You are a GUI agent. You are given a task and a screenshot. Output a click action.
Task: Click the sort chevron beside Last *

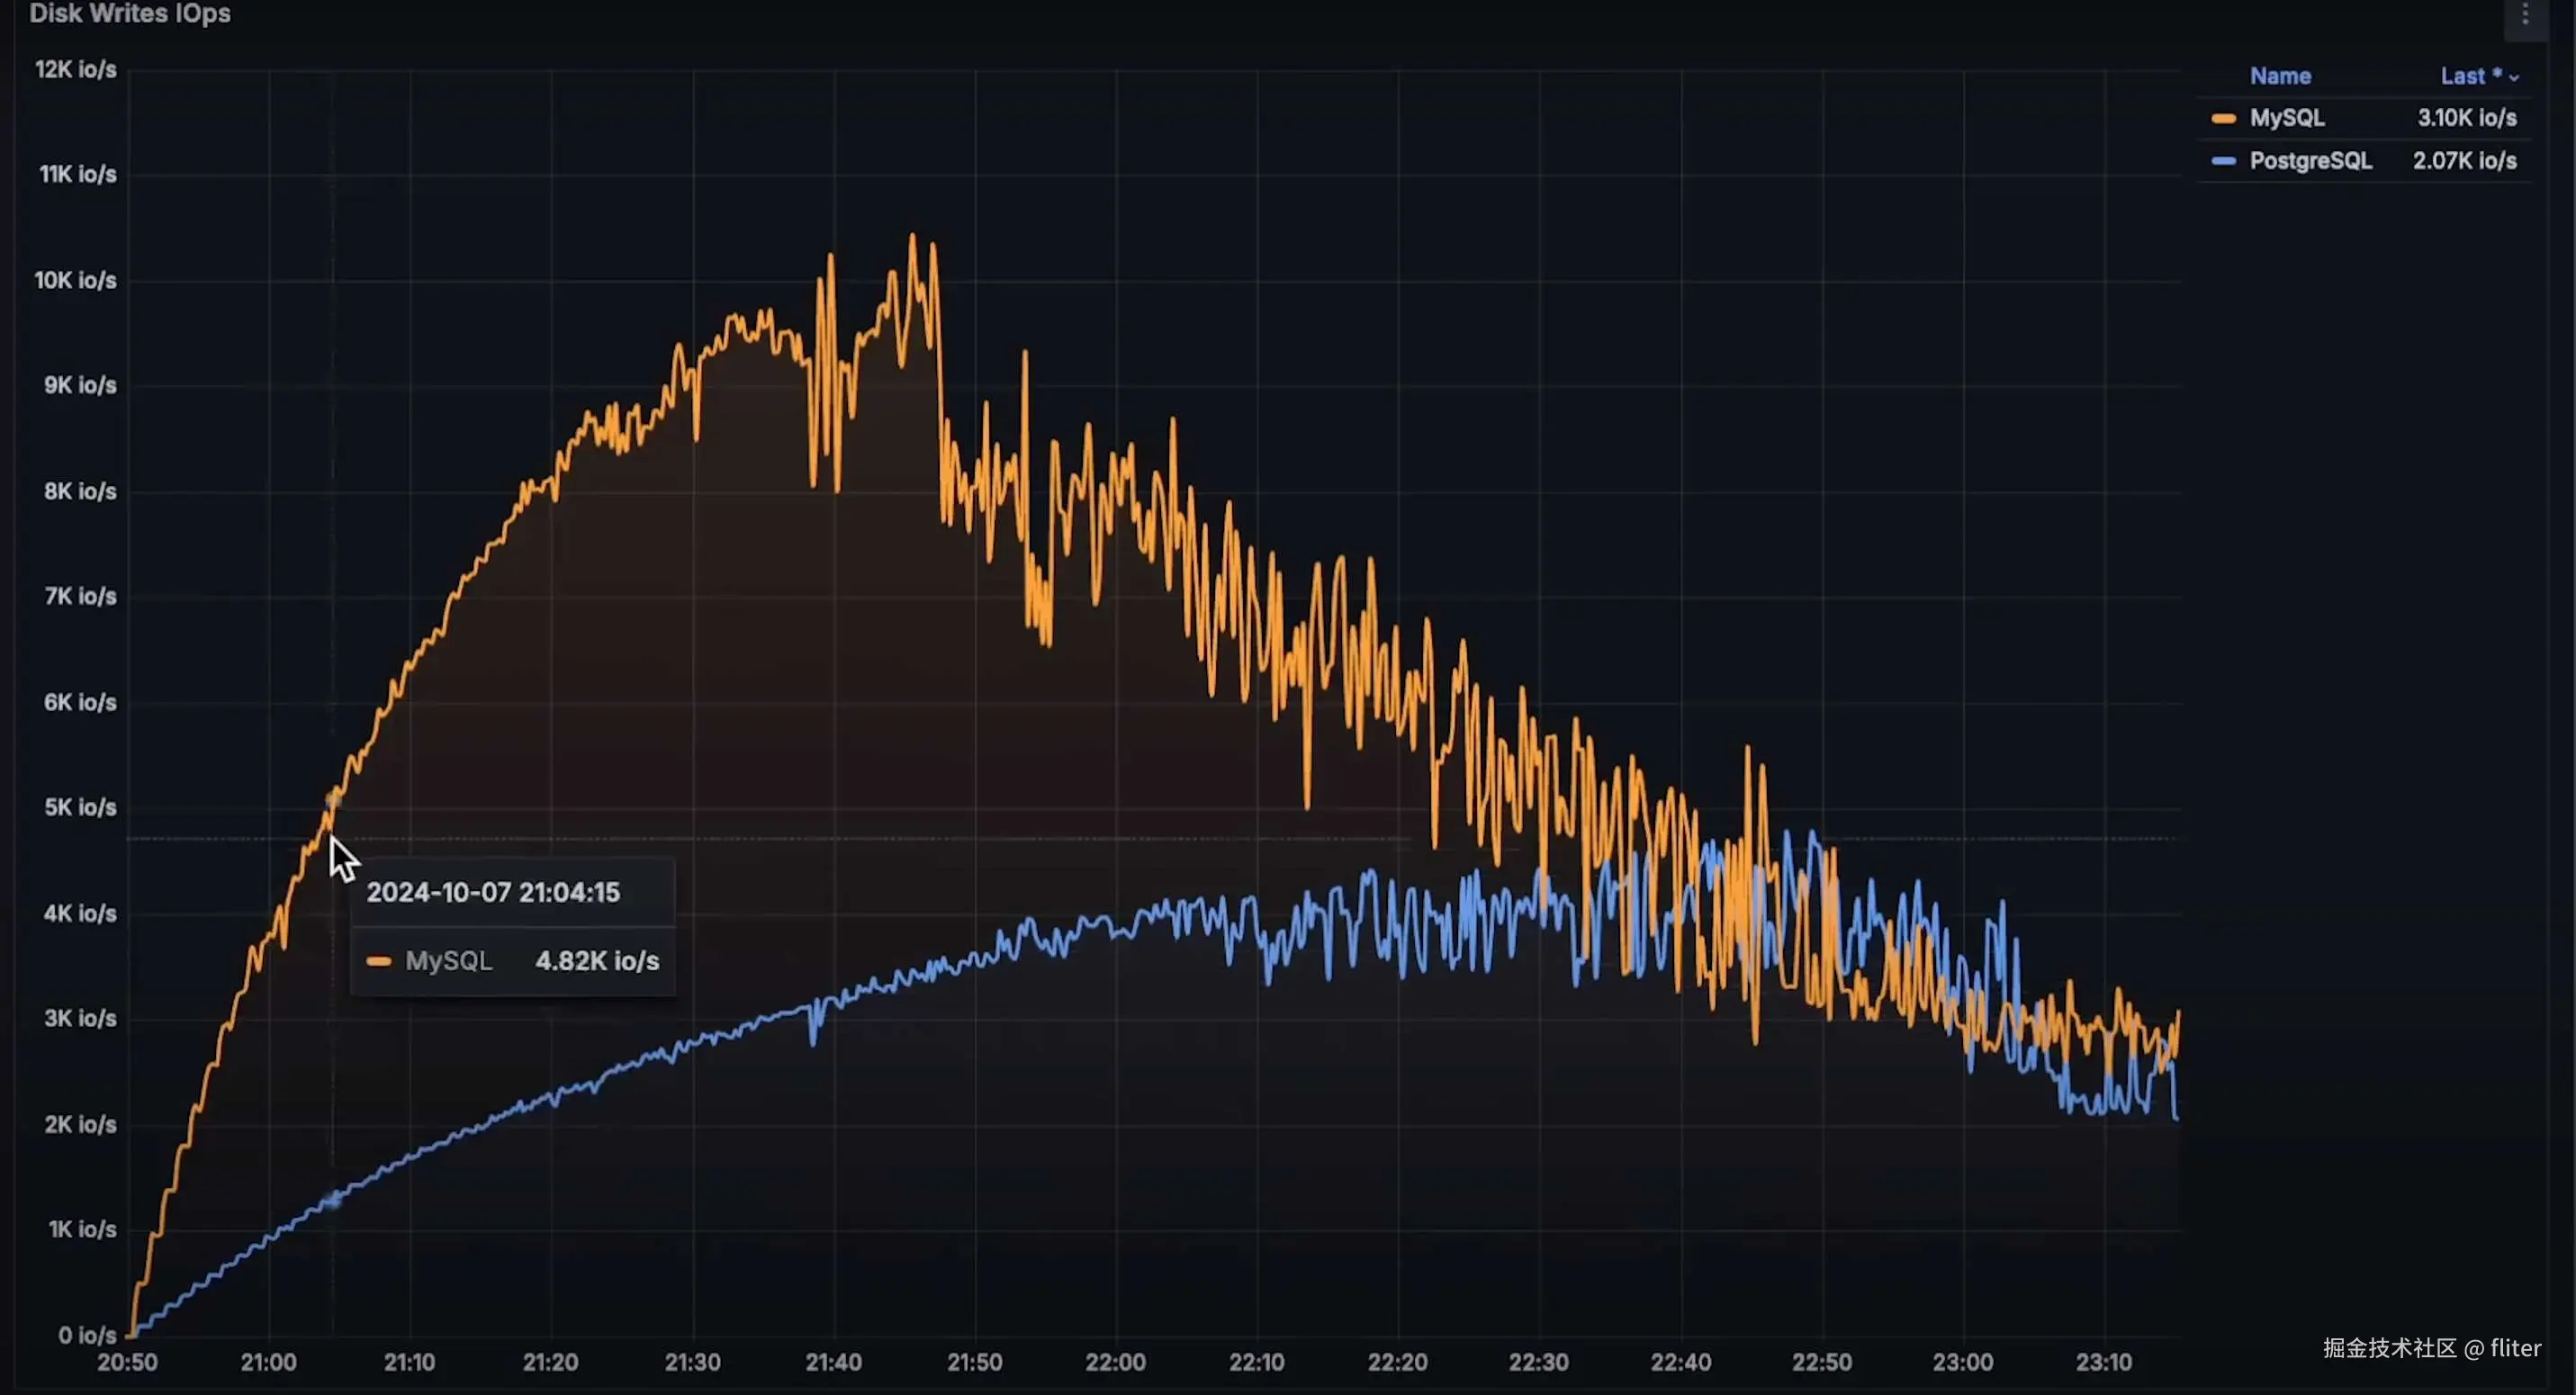click(x=2514, y=78)
